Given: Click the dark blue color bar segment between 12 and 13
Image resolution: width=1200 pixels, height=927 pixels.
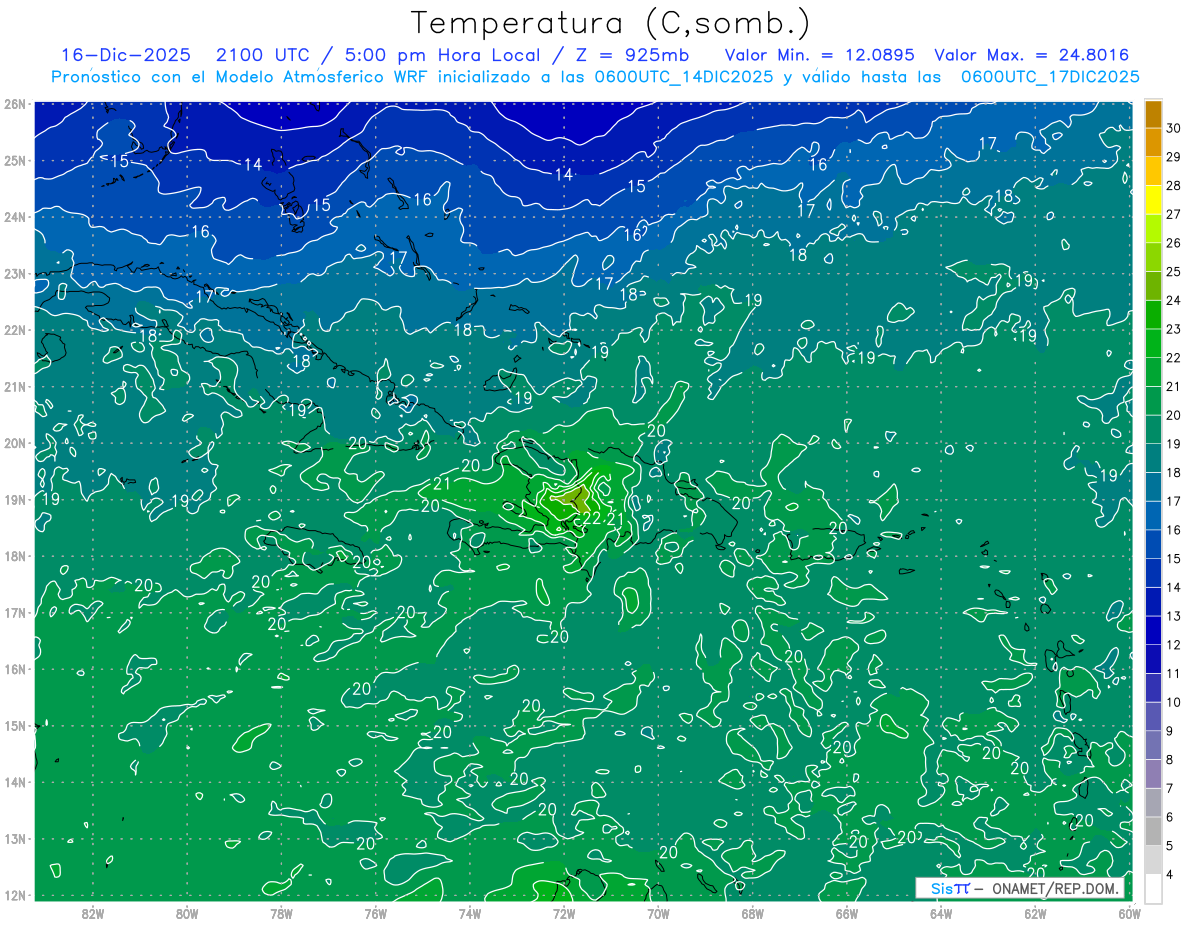Looking at the screenshot, I should (x=1153, y=631).
